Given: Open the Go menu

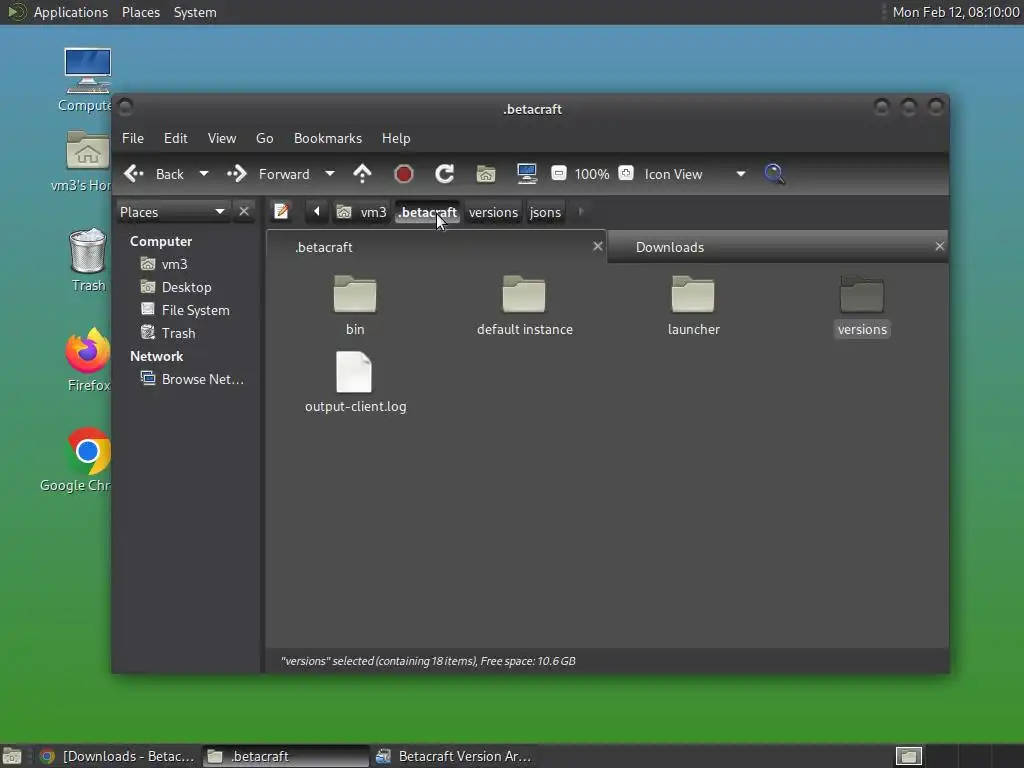Looking at the screenshot, I should coord(264,138).
